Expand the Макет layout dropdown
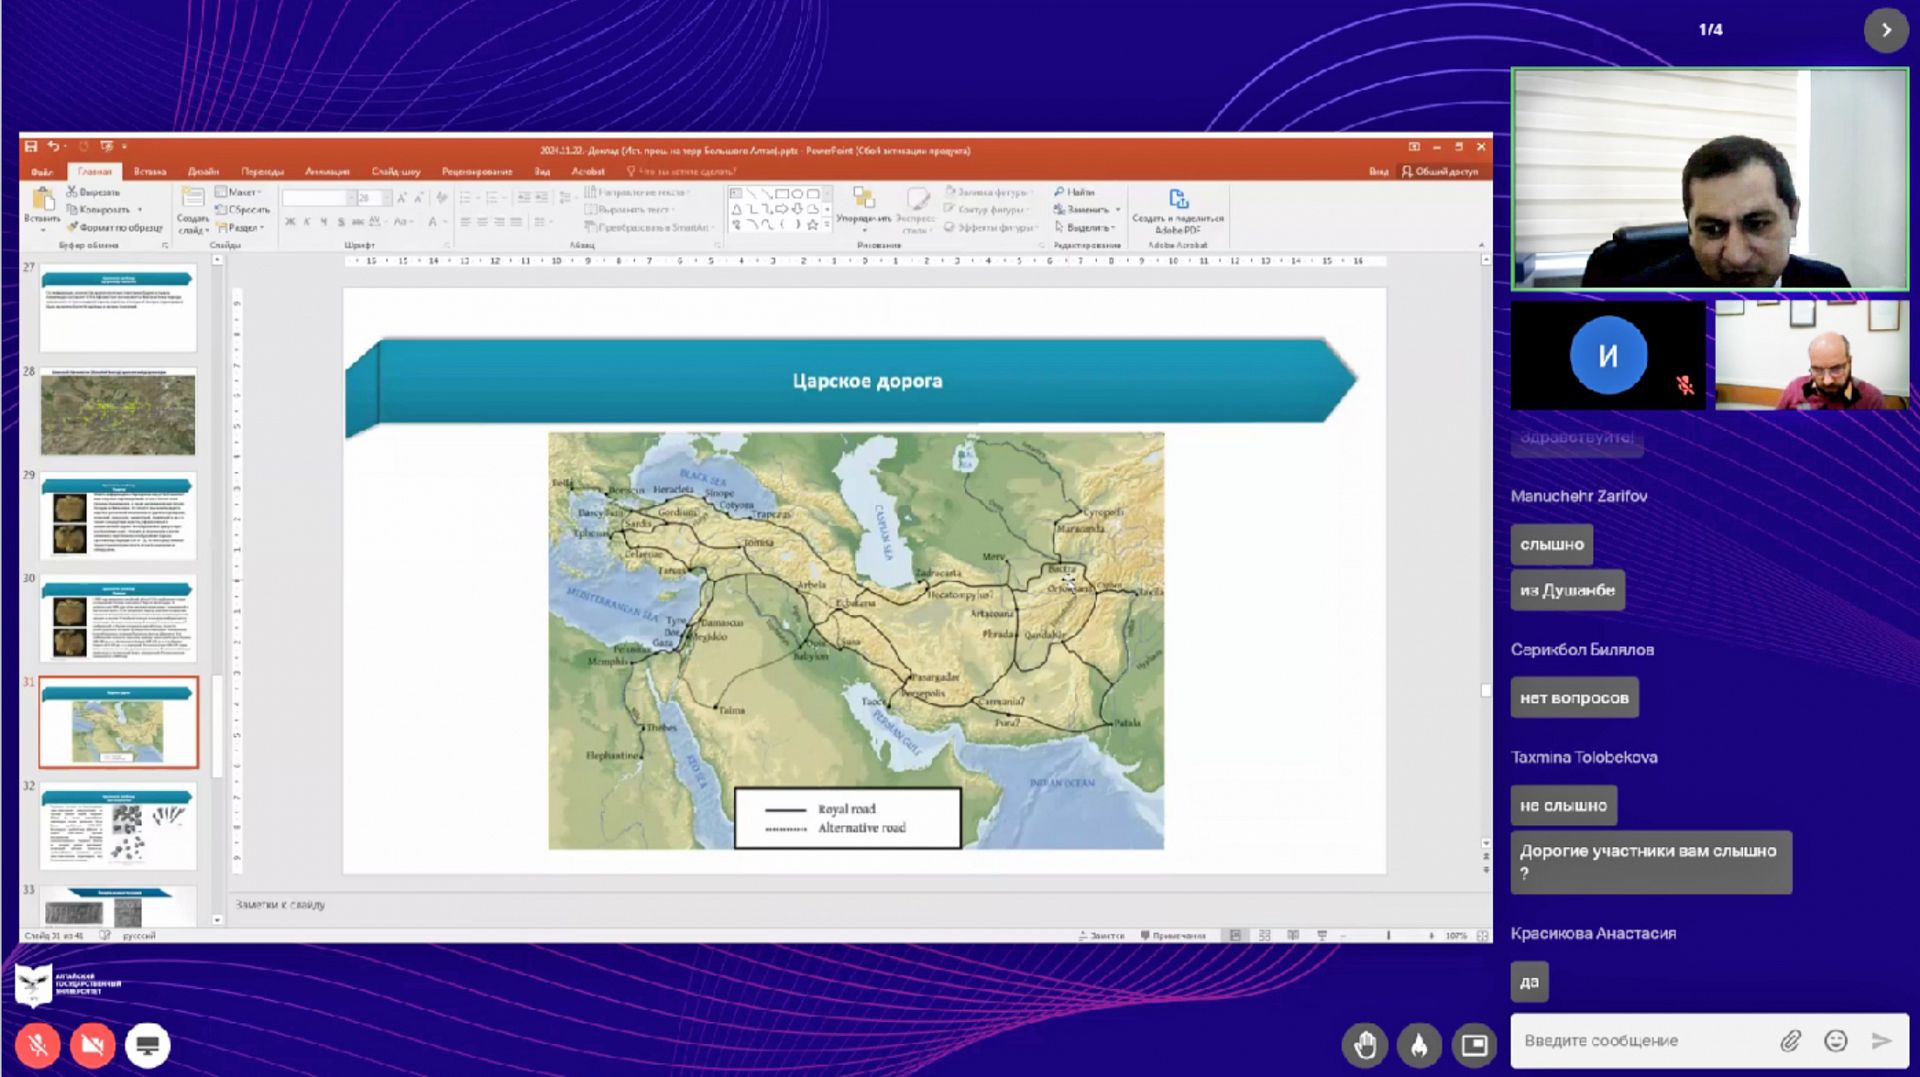1920x1077 pixels. [240, 192]
